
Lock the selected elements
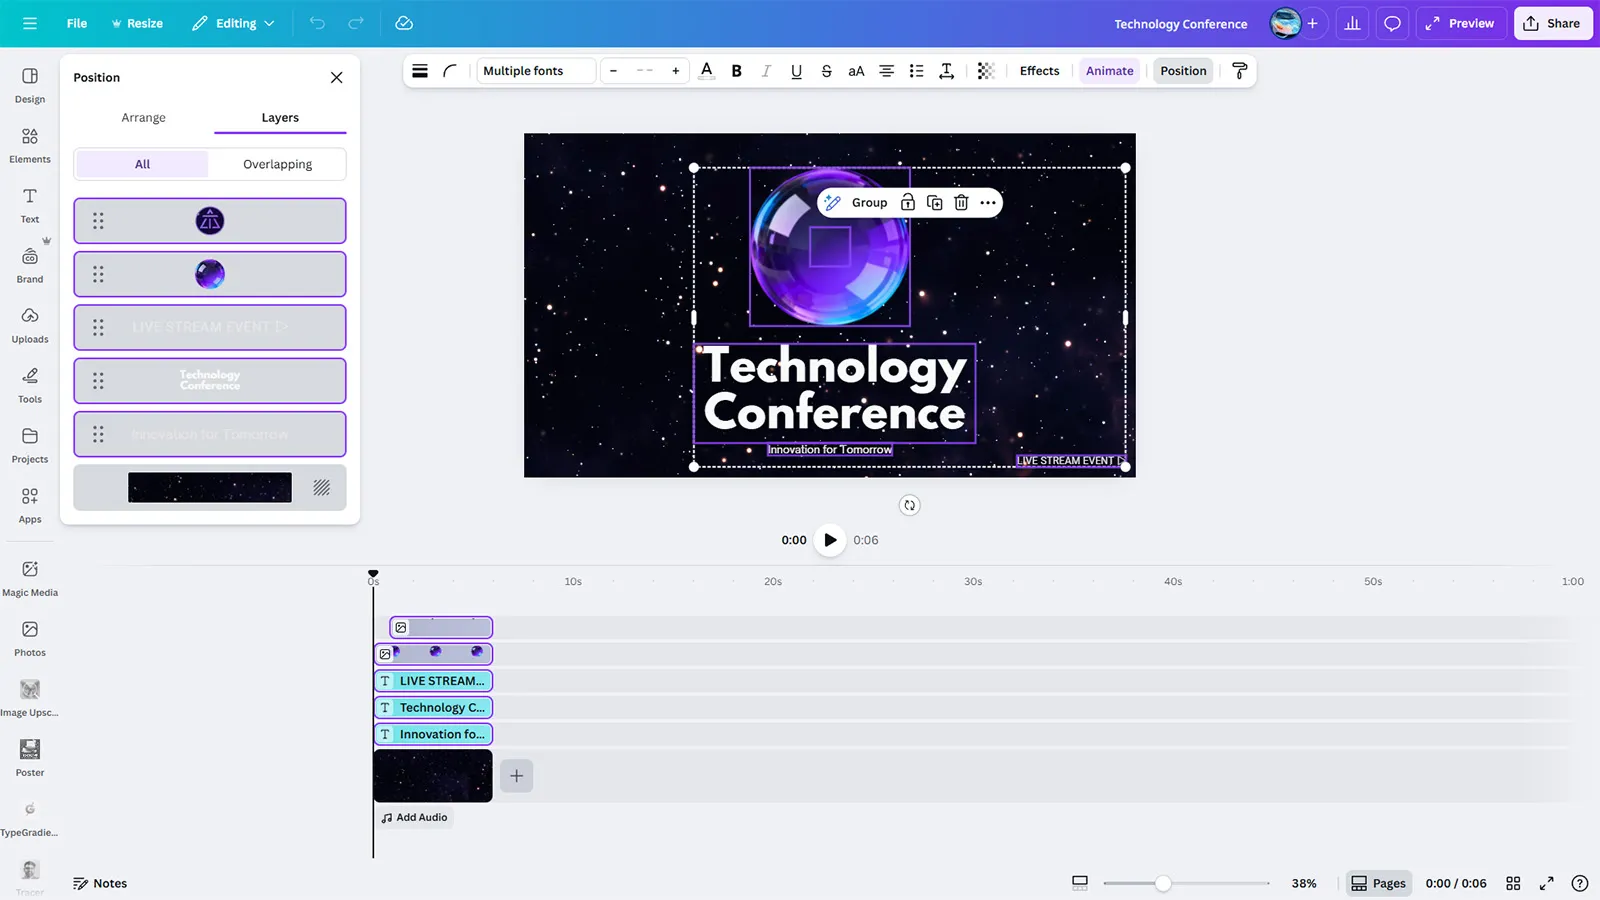coord(908,203)
